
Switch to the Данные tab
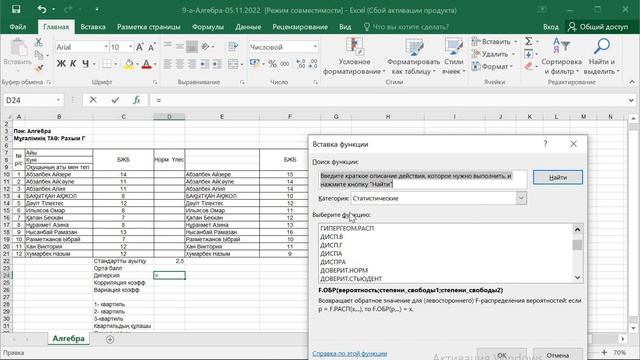coord(248,27)
